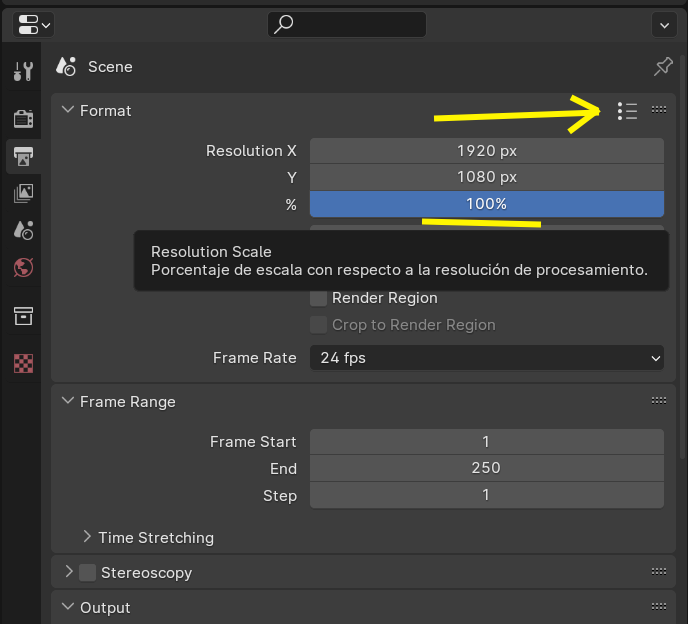Open the Tool properties tab
Screen dimensions: 688x624
23,71
